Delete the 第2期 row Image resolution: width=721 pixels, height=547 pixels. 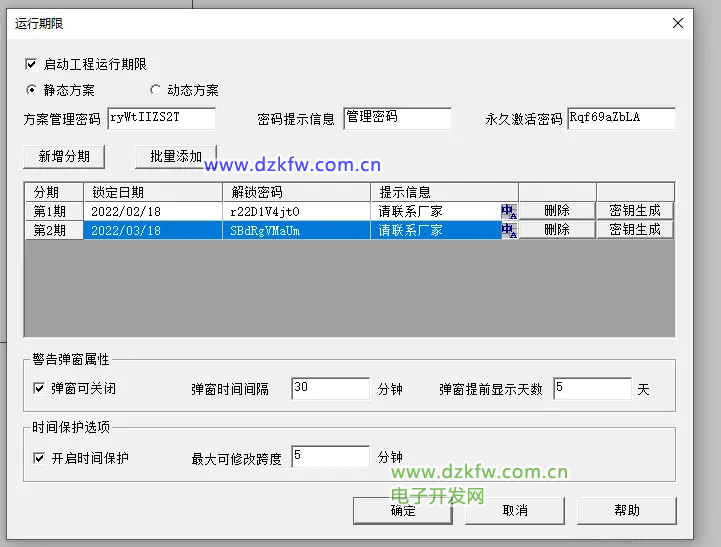tap(557, 230)
